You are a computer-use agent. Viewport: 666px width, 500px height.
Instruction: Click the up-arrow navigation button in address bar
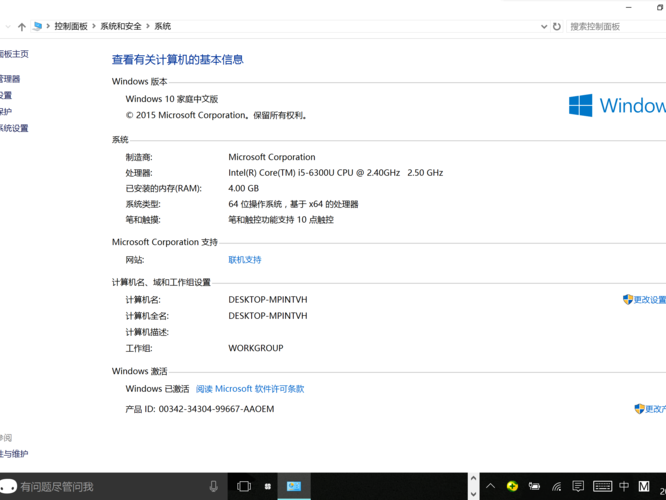click(x=22, y=27)
